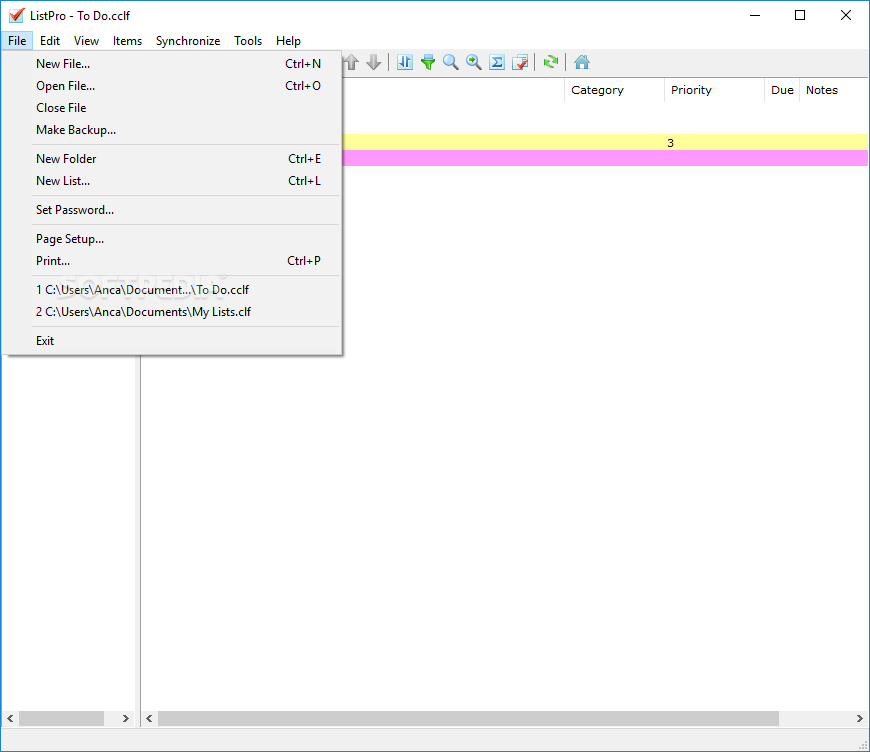Choose Print... menu entry
Viewport: 870px width, 752px height.
click(x=172, y=261)
